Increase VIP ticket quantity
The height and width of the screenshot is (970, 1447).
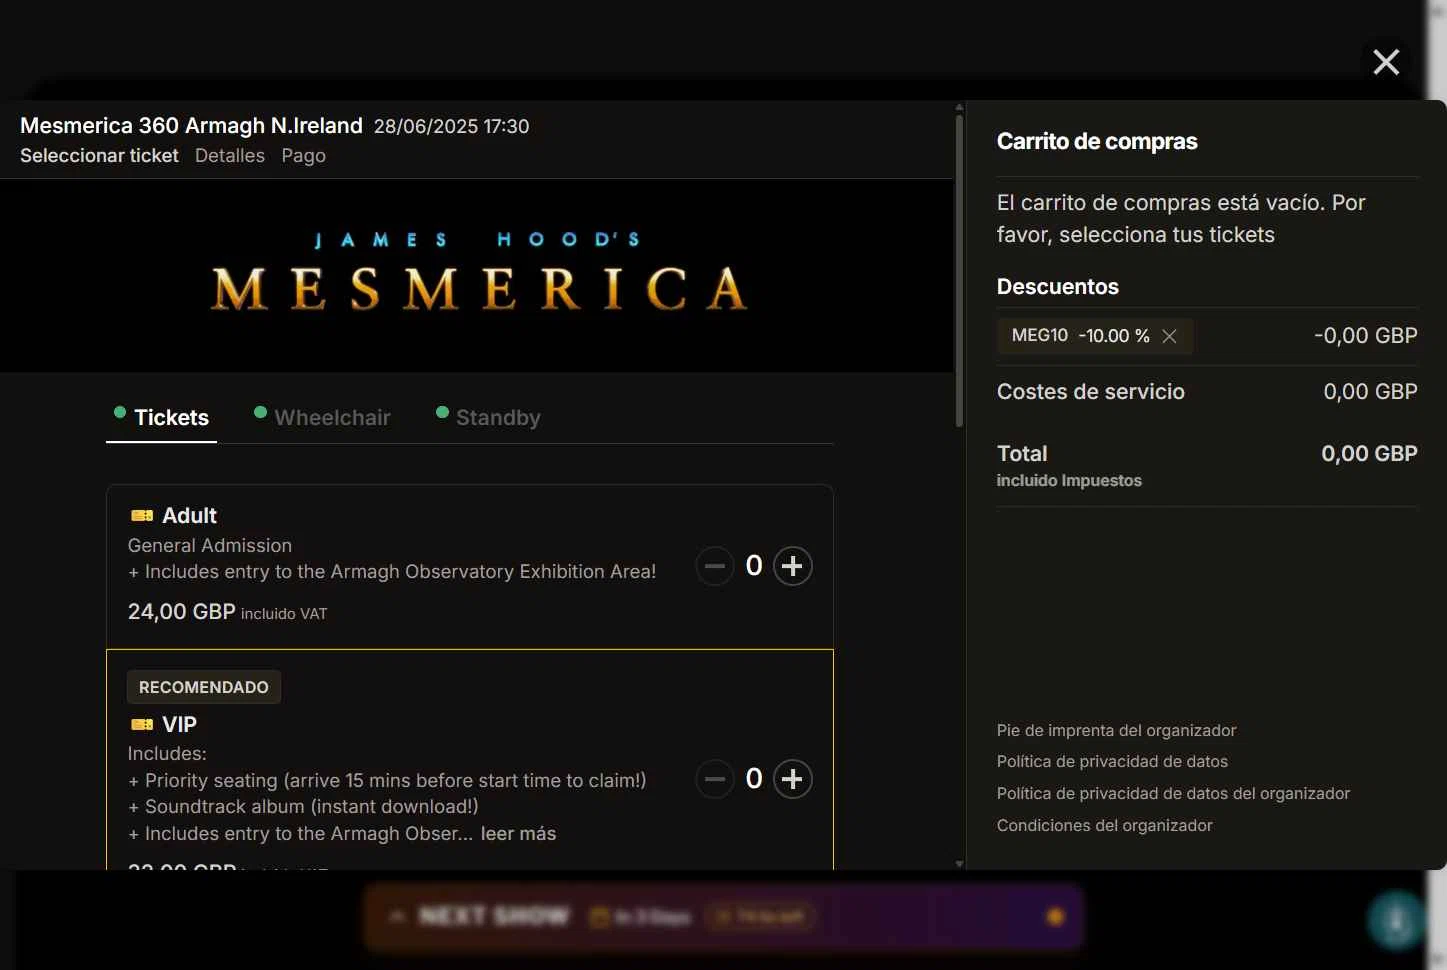coord(792,779)
